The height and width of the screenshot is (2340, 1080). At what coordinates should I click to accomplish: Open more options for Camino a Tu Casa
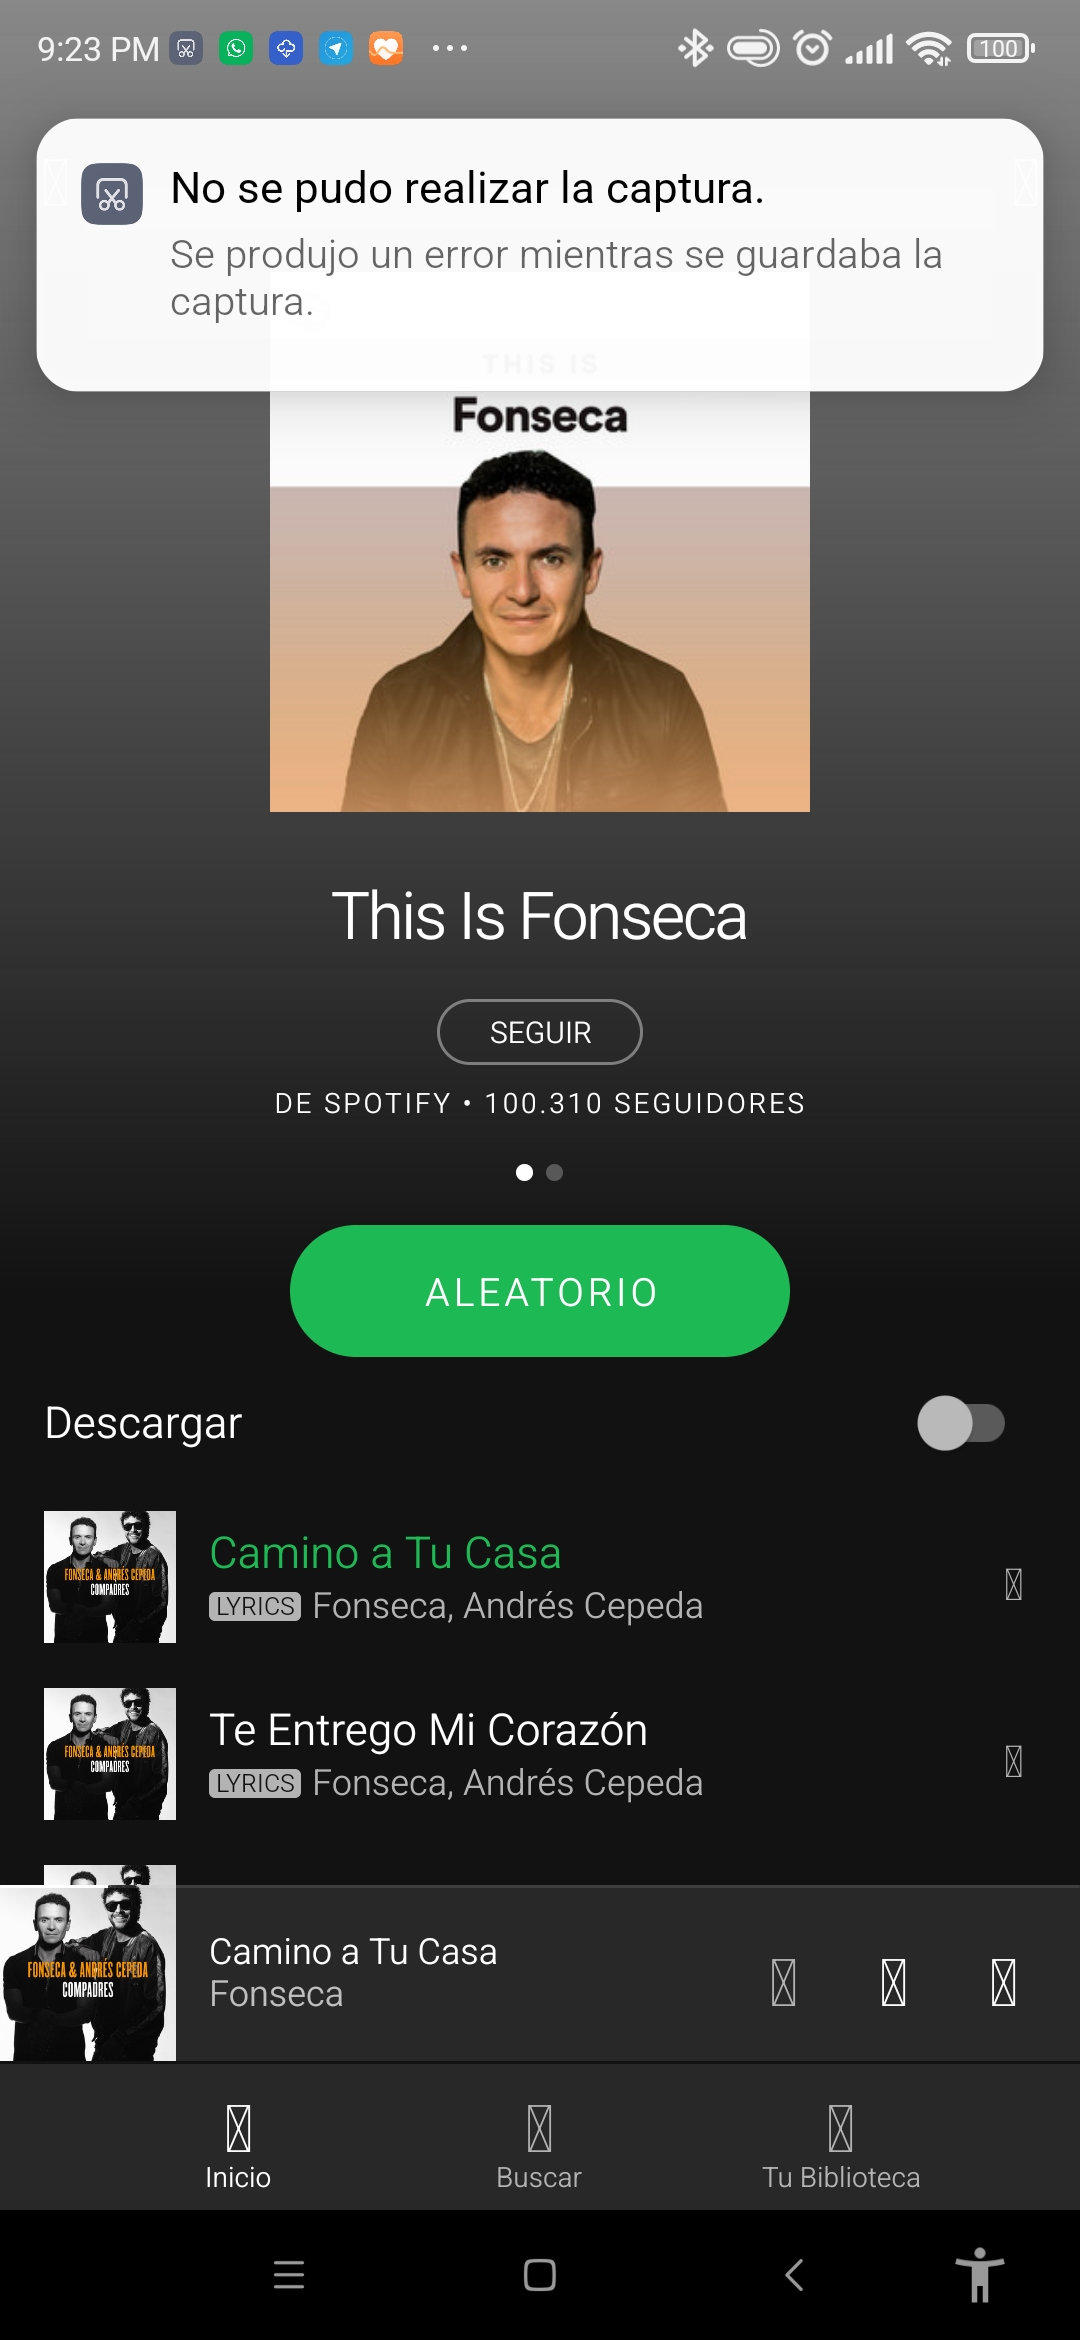click(x=1013, y=1584)
